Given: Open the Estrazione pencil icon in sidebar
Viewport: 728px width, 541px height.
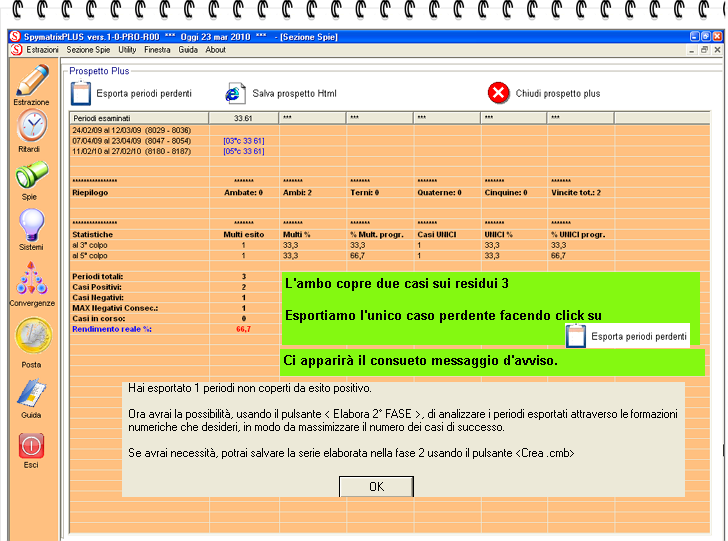Looking at the screenshot, I should [32, 80].
